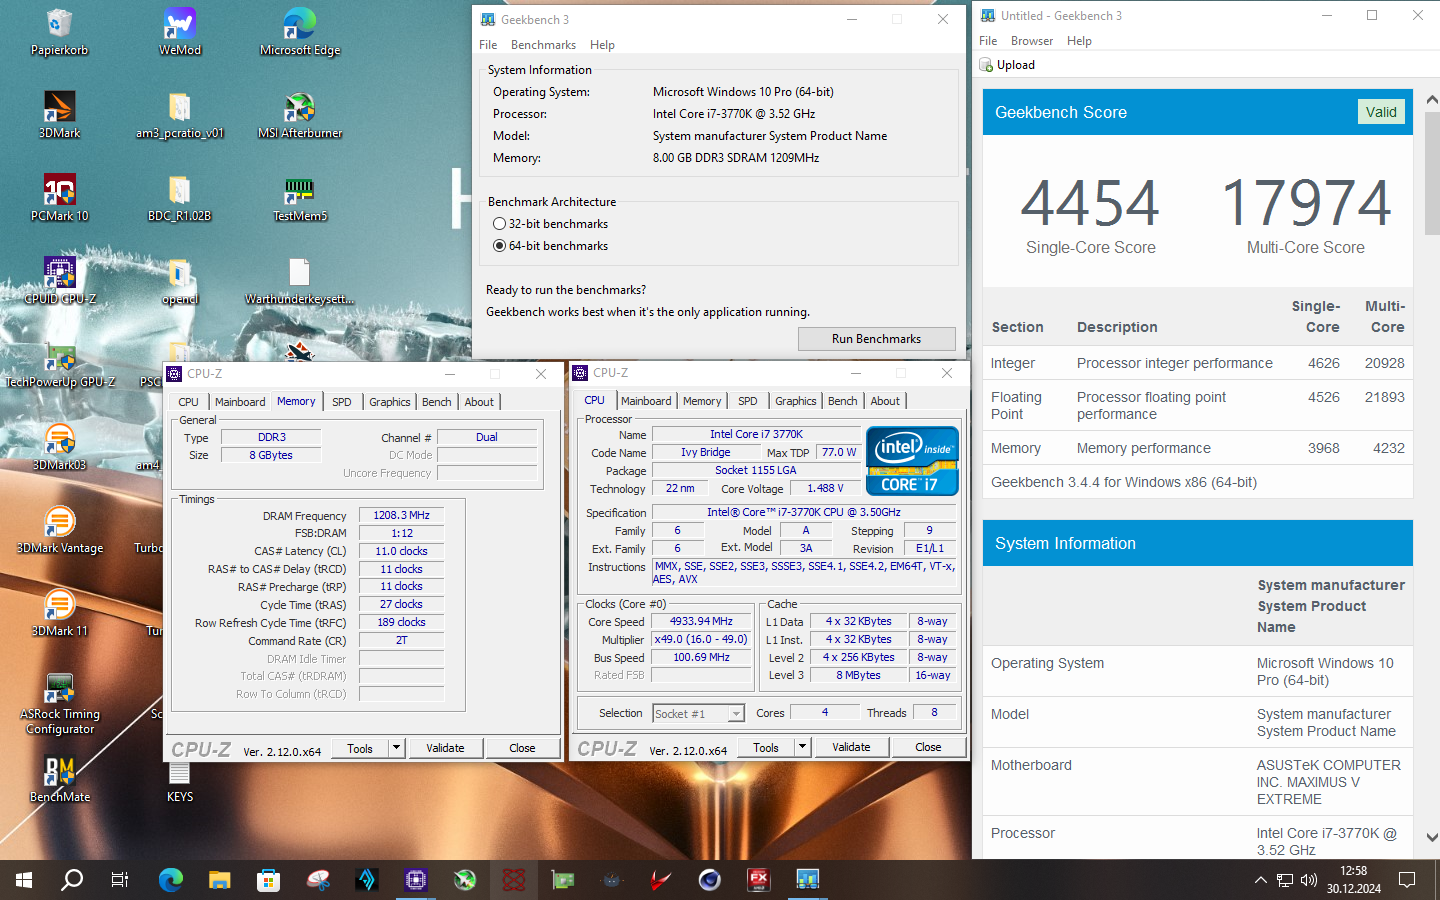1440x900 pixels.
Task: Select the BDC_R1.02B folder icon
Action: tap(180, 198)
